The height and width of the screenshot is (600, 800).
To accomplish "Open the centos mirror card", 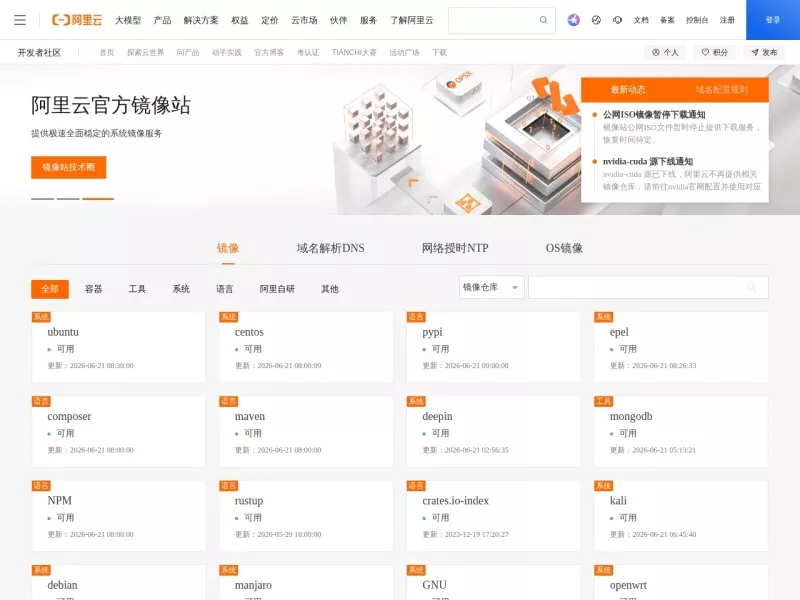I will tap(306, 347).
